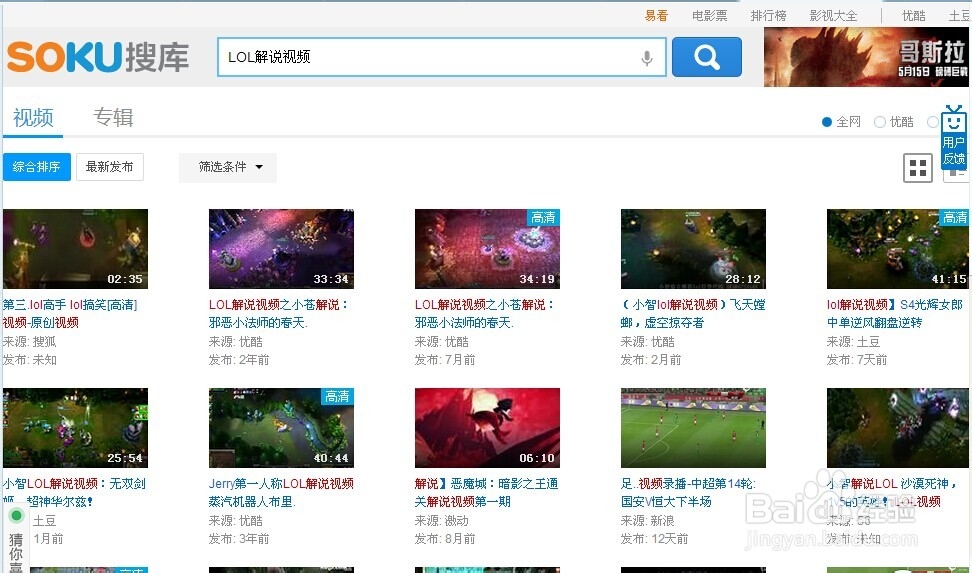972x573 pixels.
Task: Open 小智解说LOL 沙漠死神 title link
Action: click(893, 492)
